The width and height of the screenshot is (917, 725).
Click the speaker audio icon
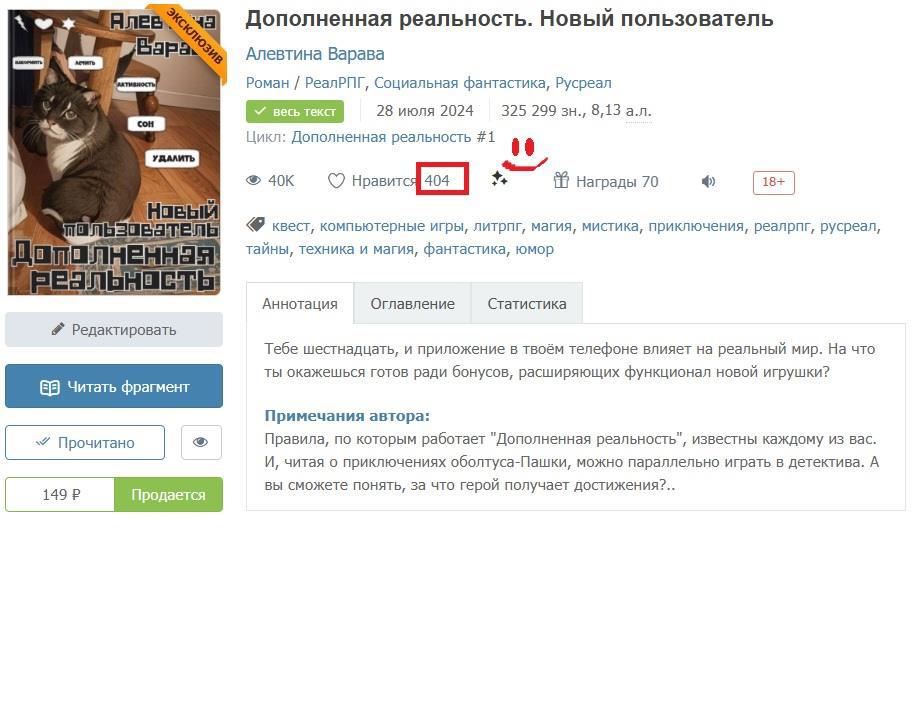[x=708, y=182]
